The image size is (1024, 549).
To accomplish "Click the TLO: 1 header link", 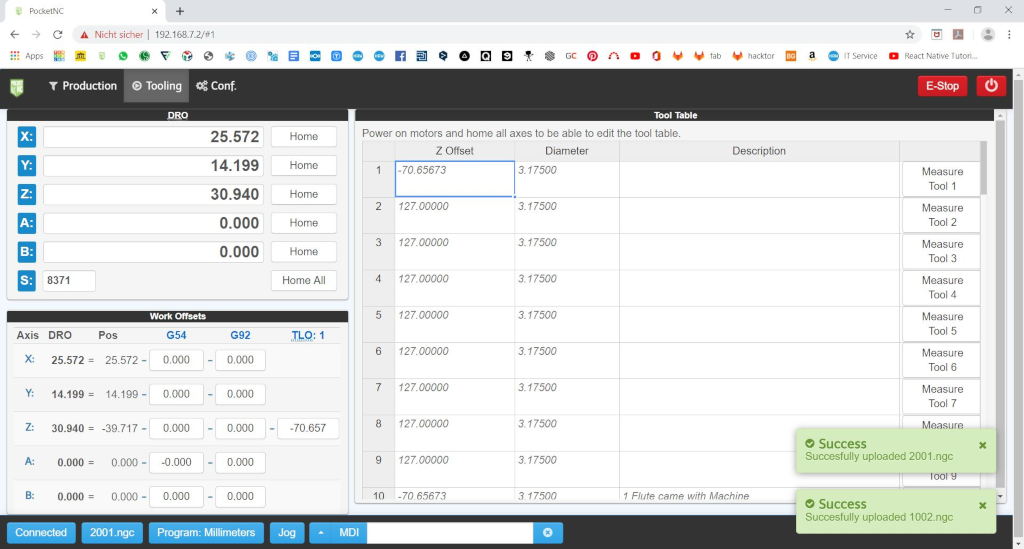I will tap(308, 335).
